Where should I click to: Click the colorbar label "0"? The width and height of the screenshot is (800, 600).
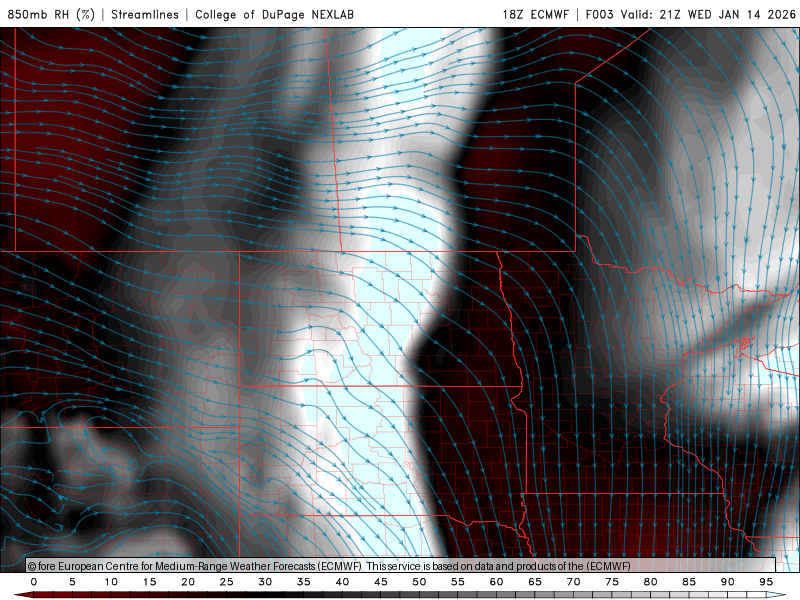coord(34,582)
